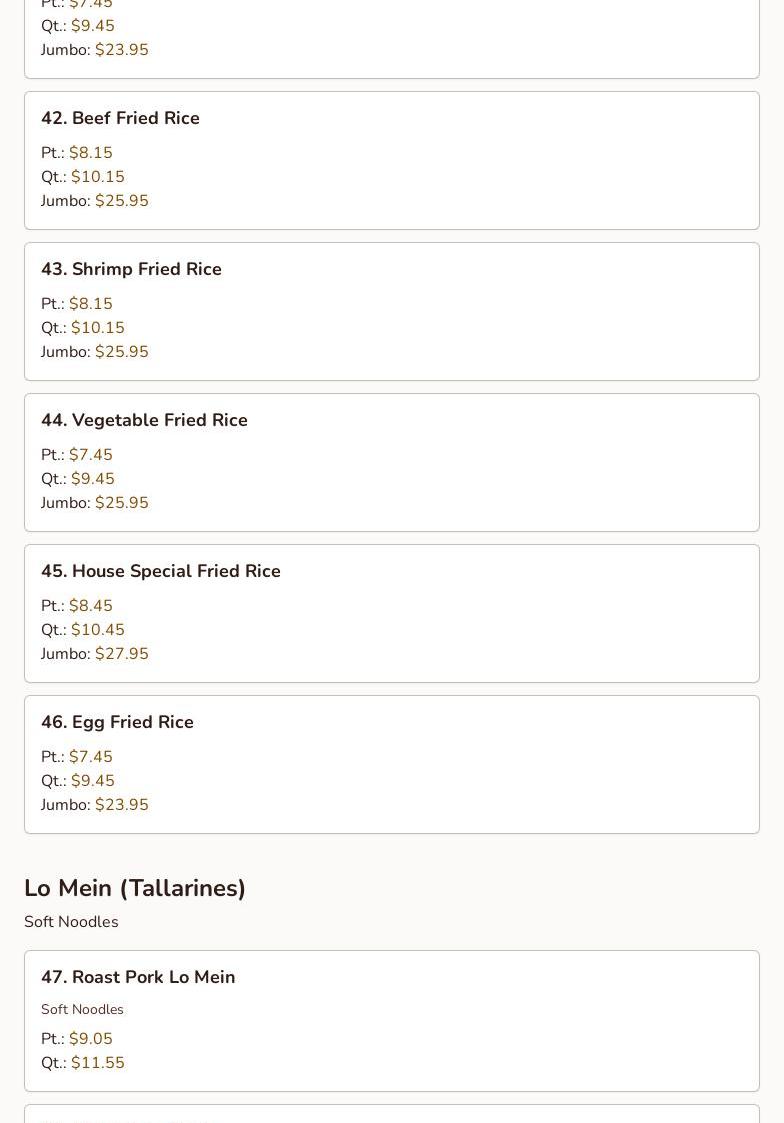This screenshot has height=1123, width=784.
Task: Click the Soft Noodles section subtitle text
Action: click(x=71, y=922)
